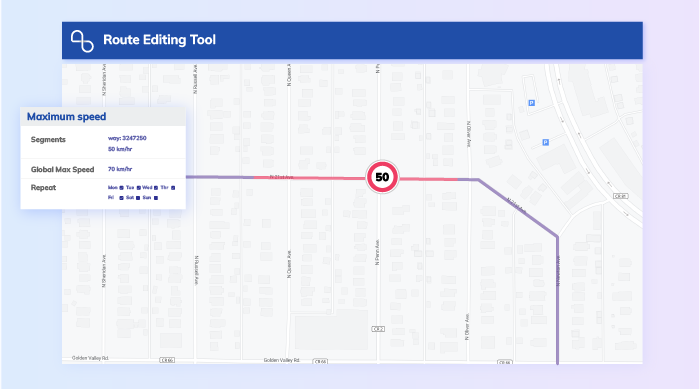Toggle the Fri repeat checkbox
This screenshot has width=700, height=389.
pos(121,198)
